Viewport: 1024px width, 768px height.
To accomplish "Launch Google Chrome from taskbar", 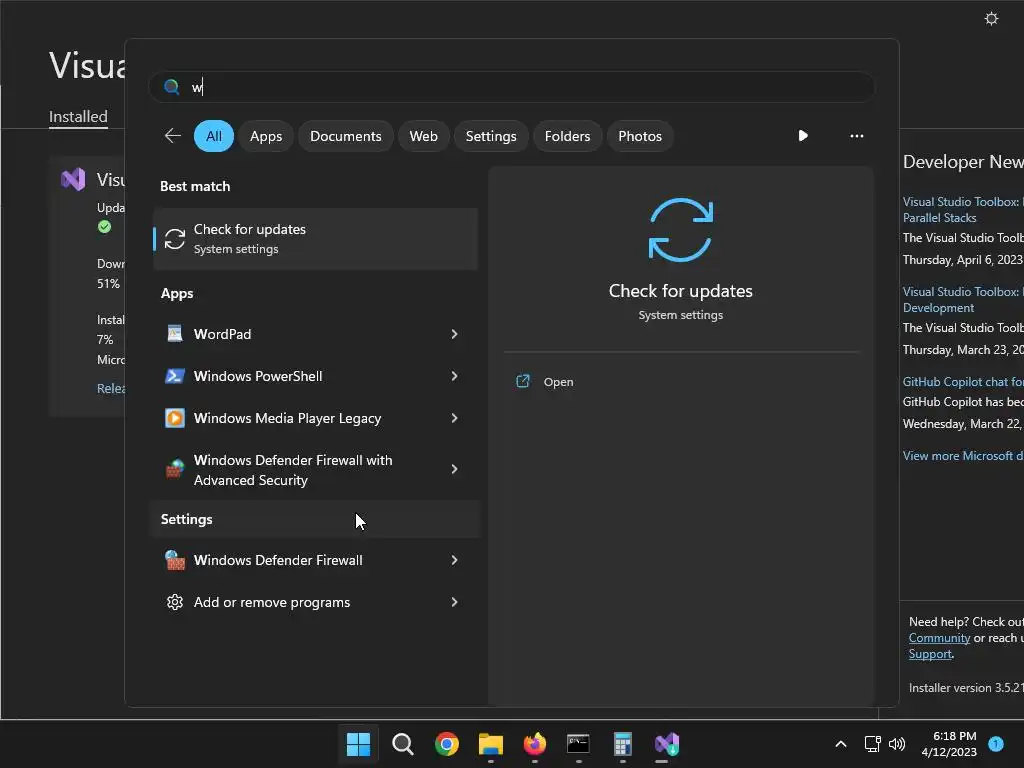I will tap(447, 744).
